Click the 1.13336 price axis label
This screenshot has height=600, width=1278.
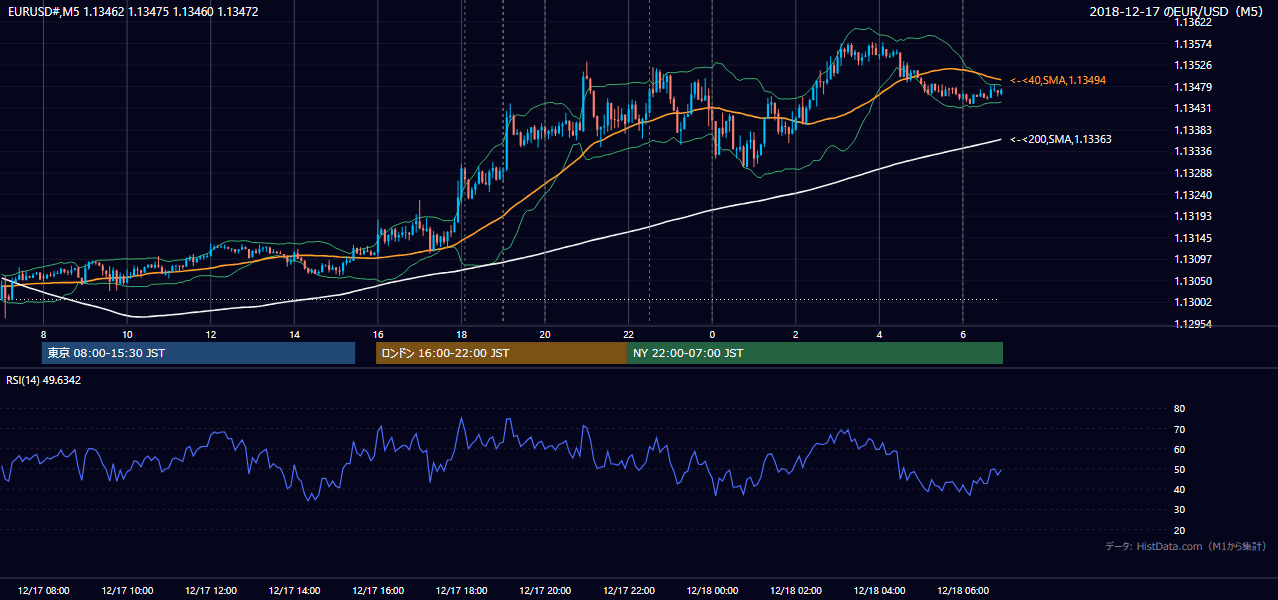tap(1194, 151)
